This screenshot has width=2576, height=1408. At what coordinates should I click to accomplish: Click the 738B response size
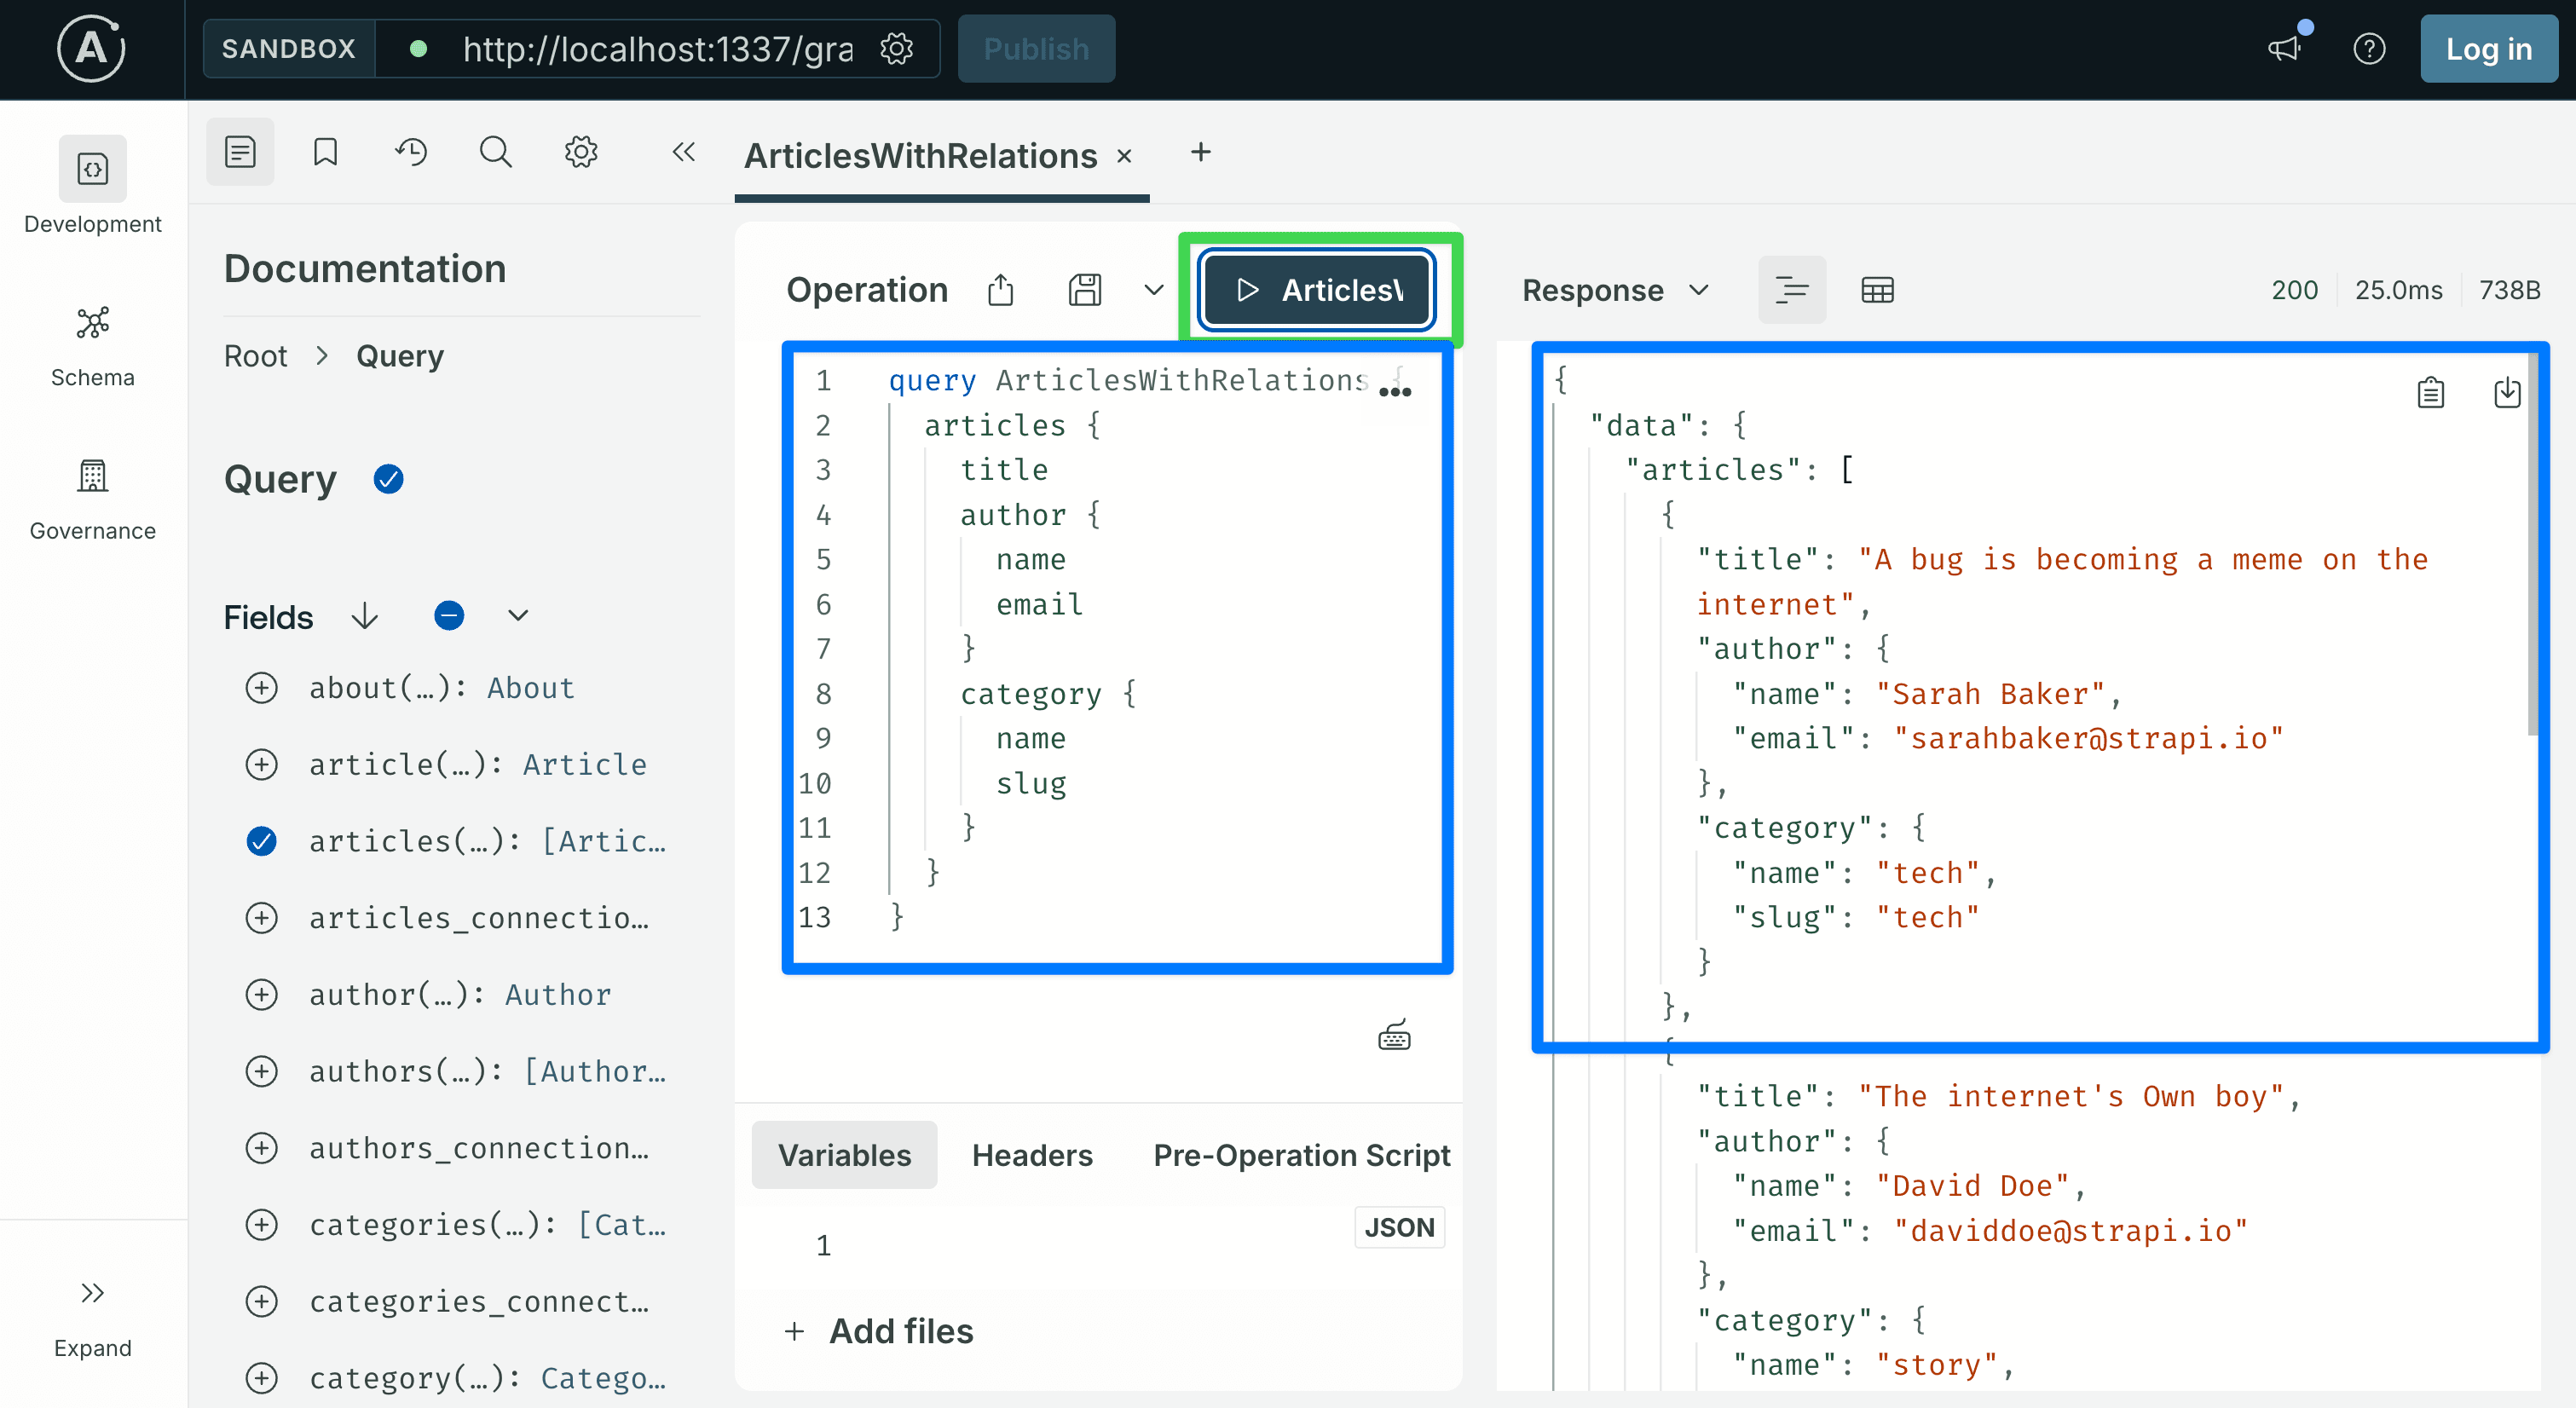pyautogui.click(x=2509, y=290)
